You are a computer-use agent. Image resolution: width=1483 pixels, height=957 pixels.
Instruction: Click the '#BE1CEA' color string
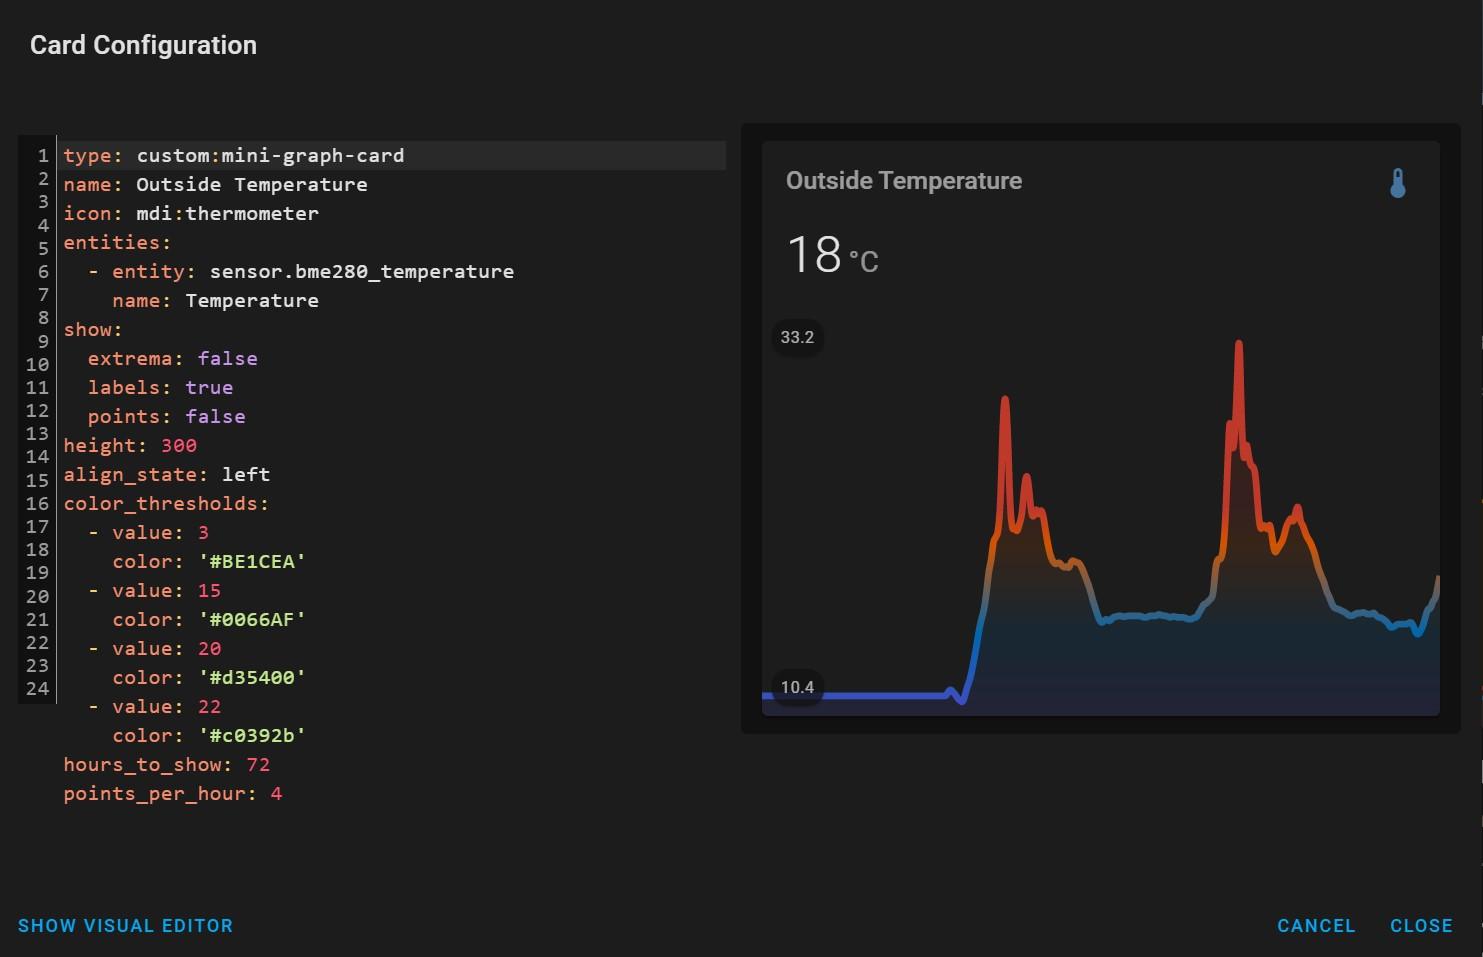click(252, 562)
